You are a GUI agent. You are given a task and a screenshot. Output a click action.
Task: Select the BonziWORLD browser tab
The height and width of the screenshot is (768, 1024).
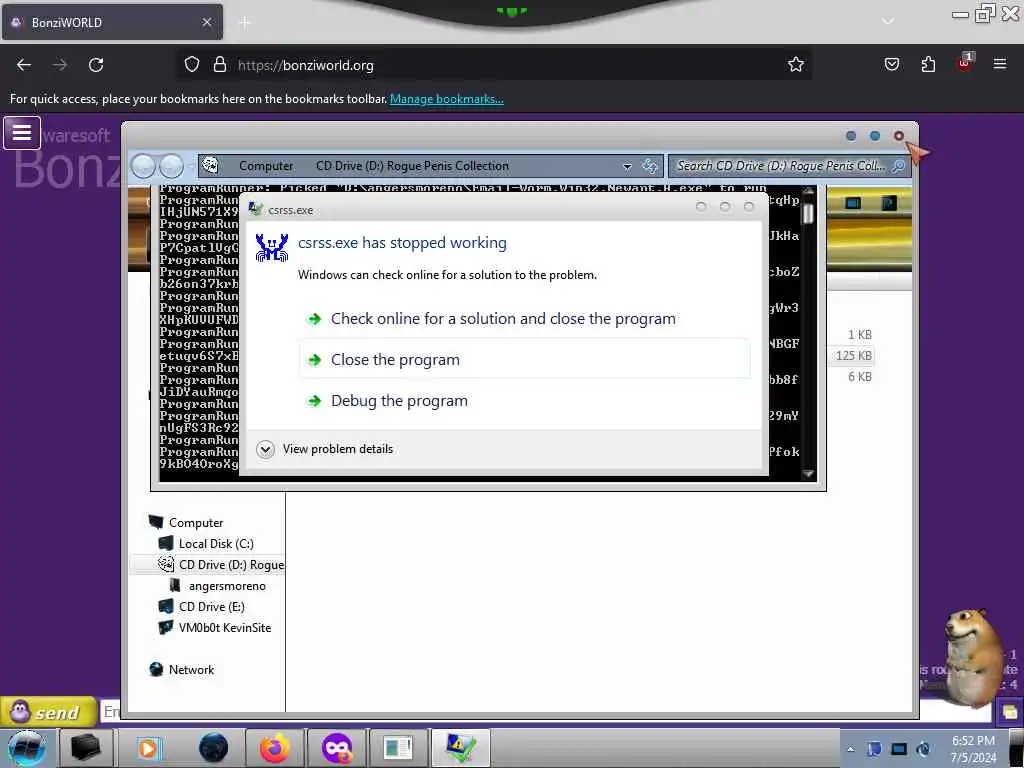coord(112,22)
